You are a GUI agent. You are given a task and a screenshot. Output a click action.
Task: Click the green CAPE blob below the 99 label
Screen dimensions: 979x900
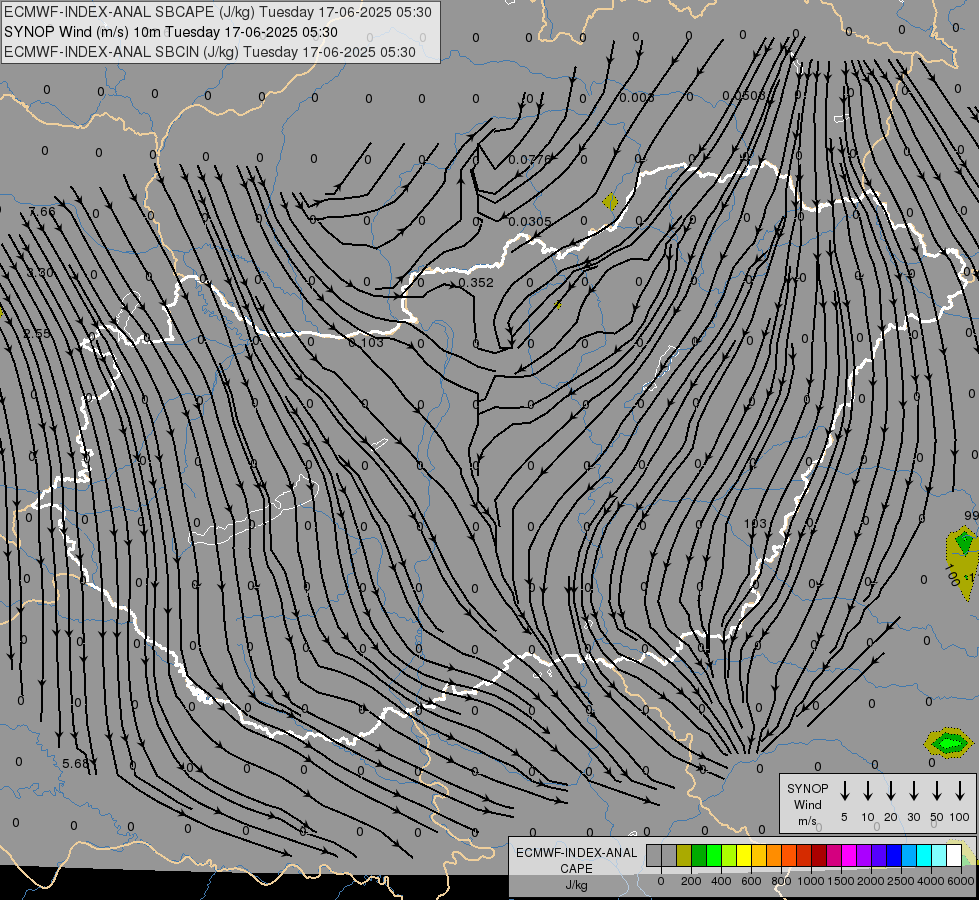964,541
